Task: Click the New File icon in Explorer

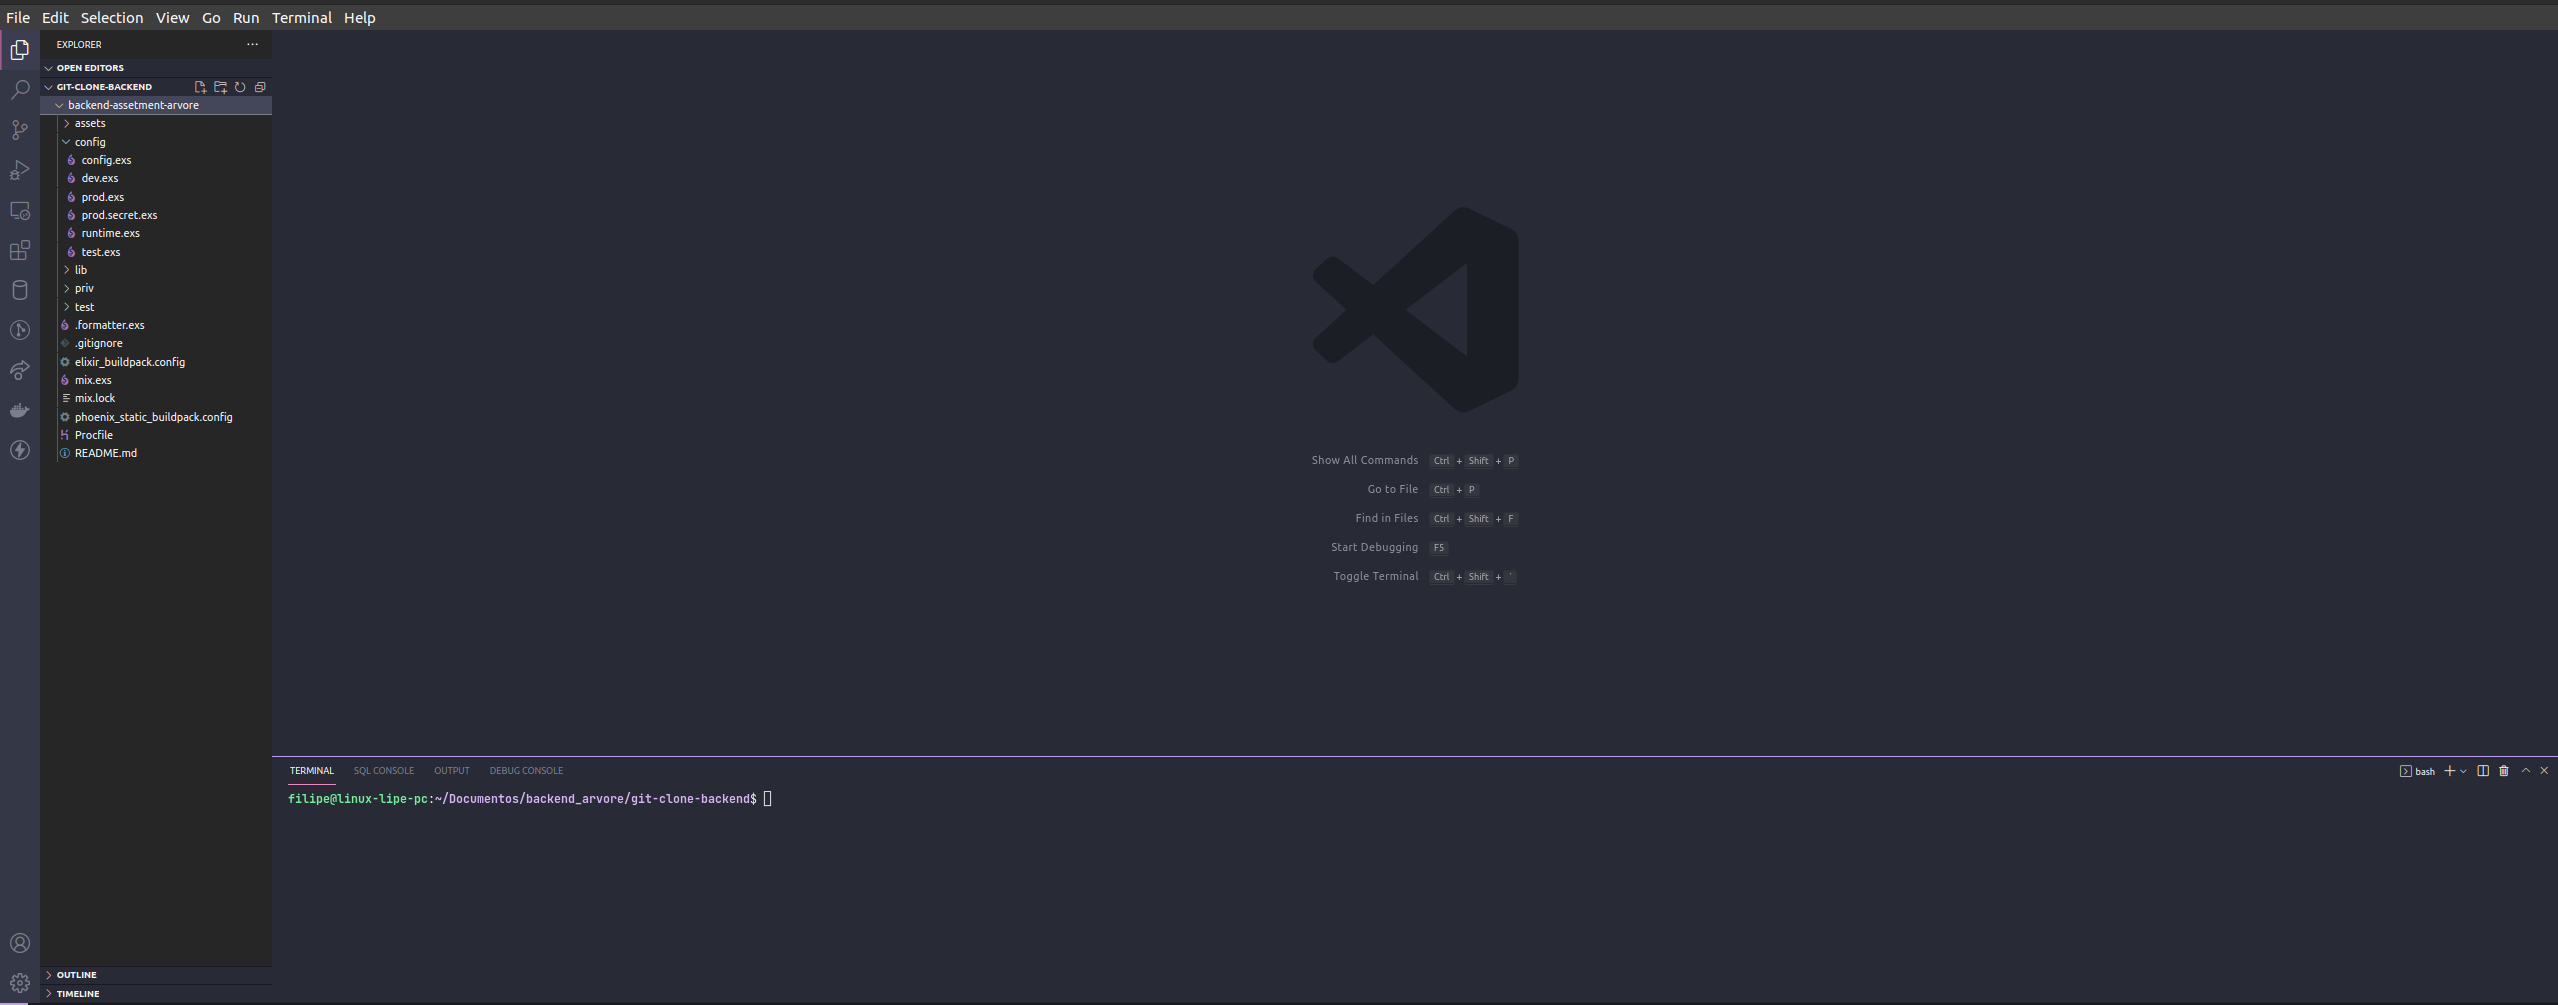Action: coord(199,87)
